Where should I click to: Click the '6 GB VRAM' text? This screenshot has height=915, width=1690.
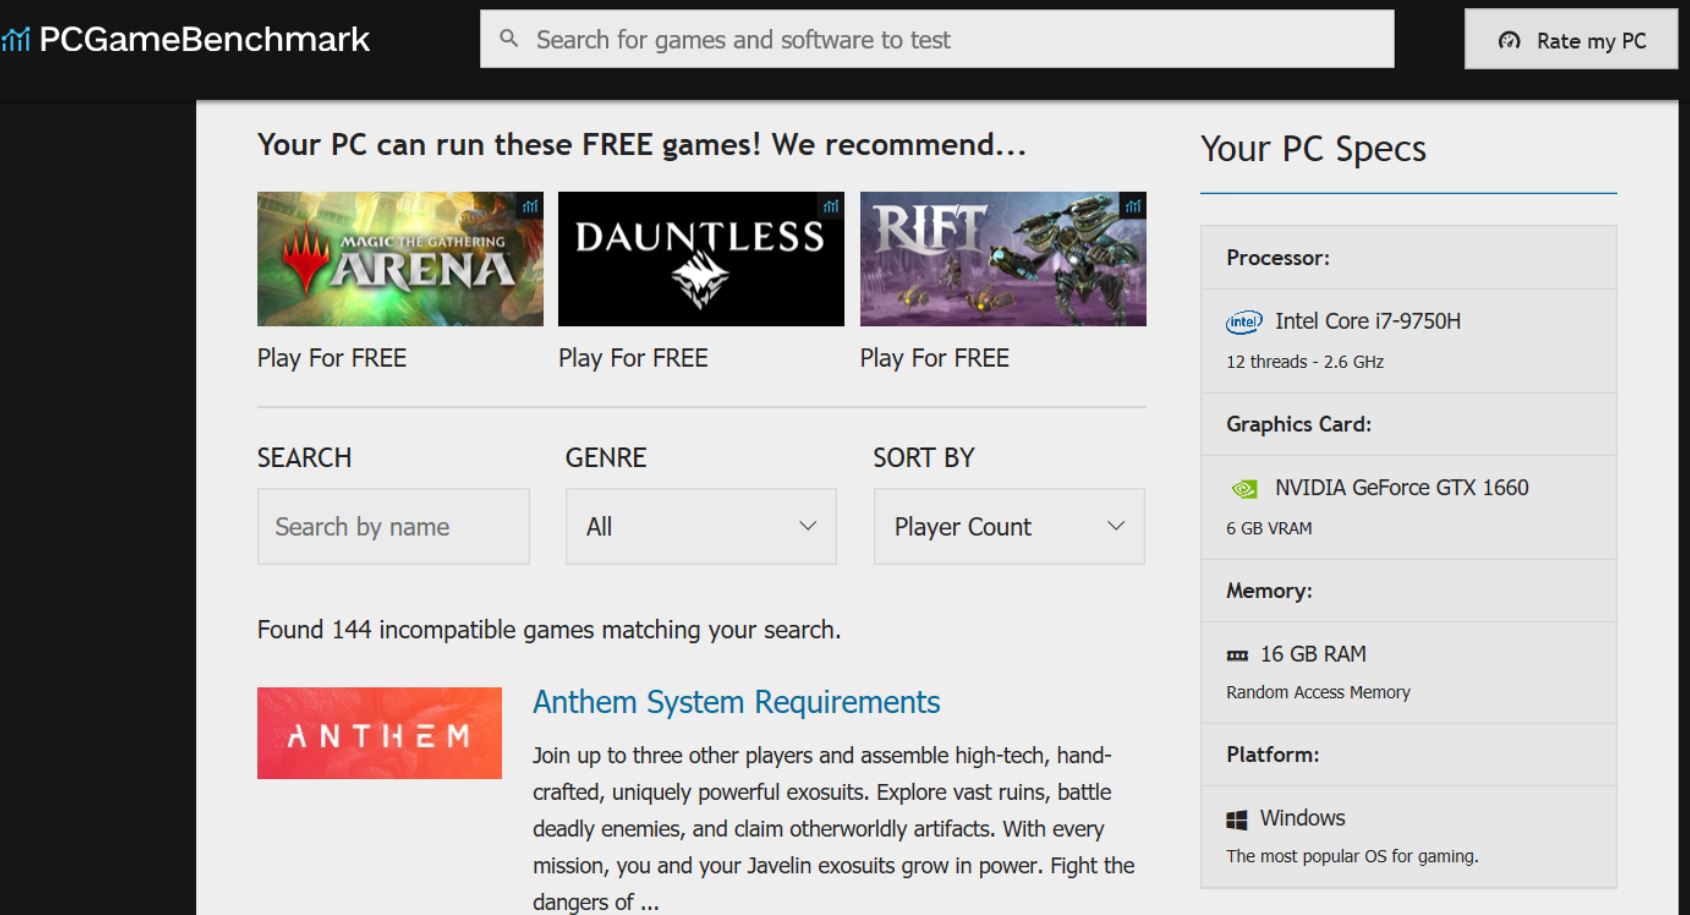pos(1269,529)
